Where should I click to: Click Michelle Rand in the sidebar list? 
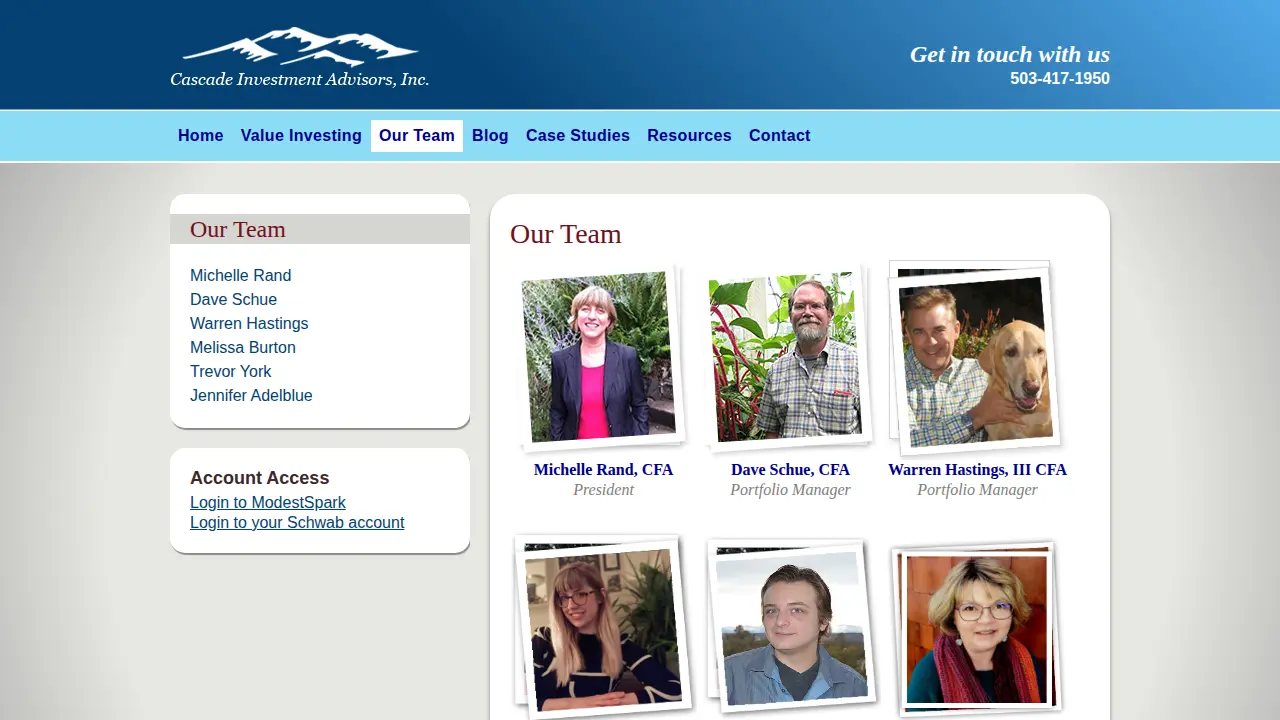click(x=241, y=276)
